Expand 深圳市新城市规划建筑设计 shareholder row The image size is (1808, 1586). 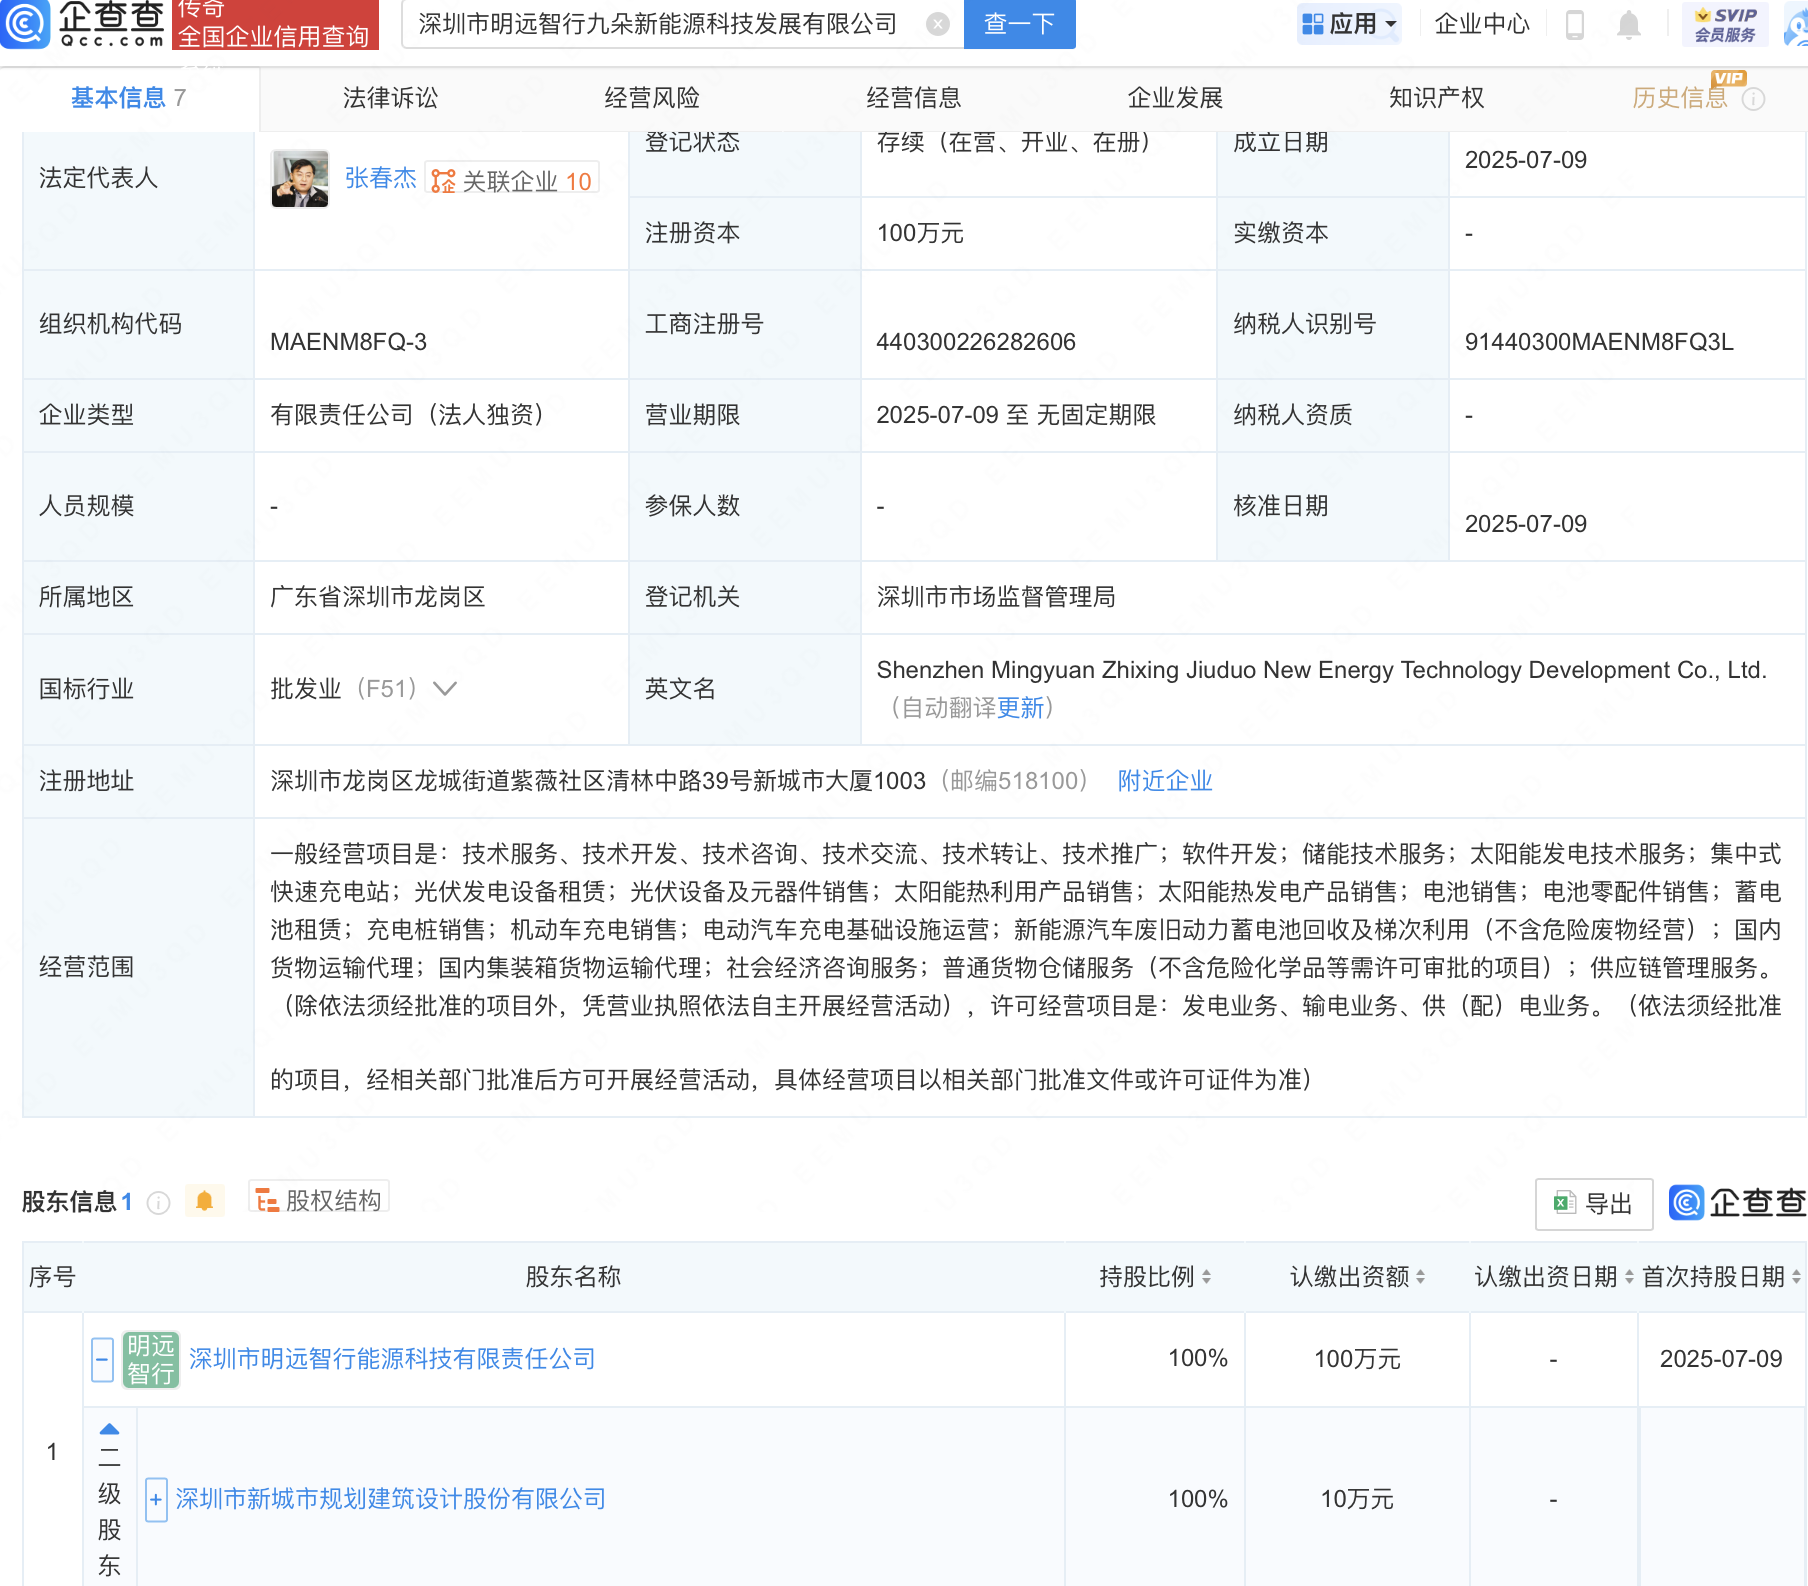[x=156, y=1499]
